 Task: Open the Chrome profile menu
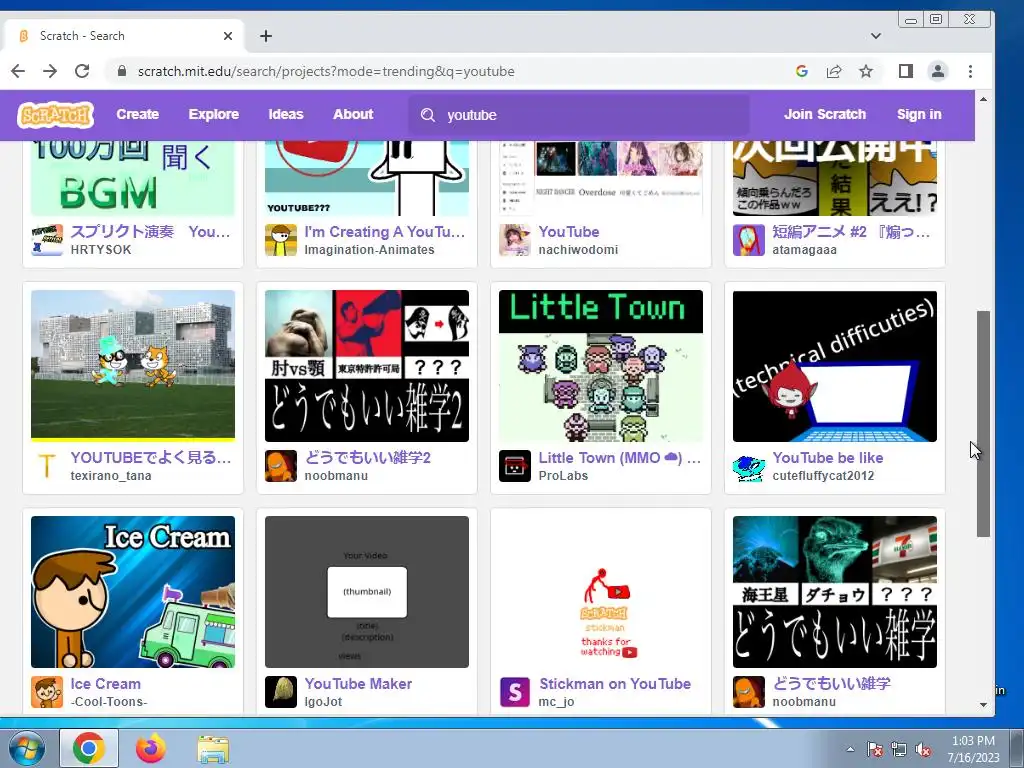click(938, 71)
